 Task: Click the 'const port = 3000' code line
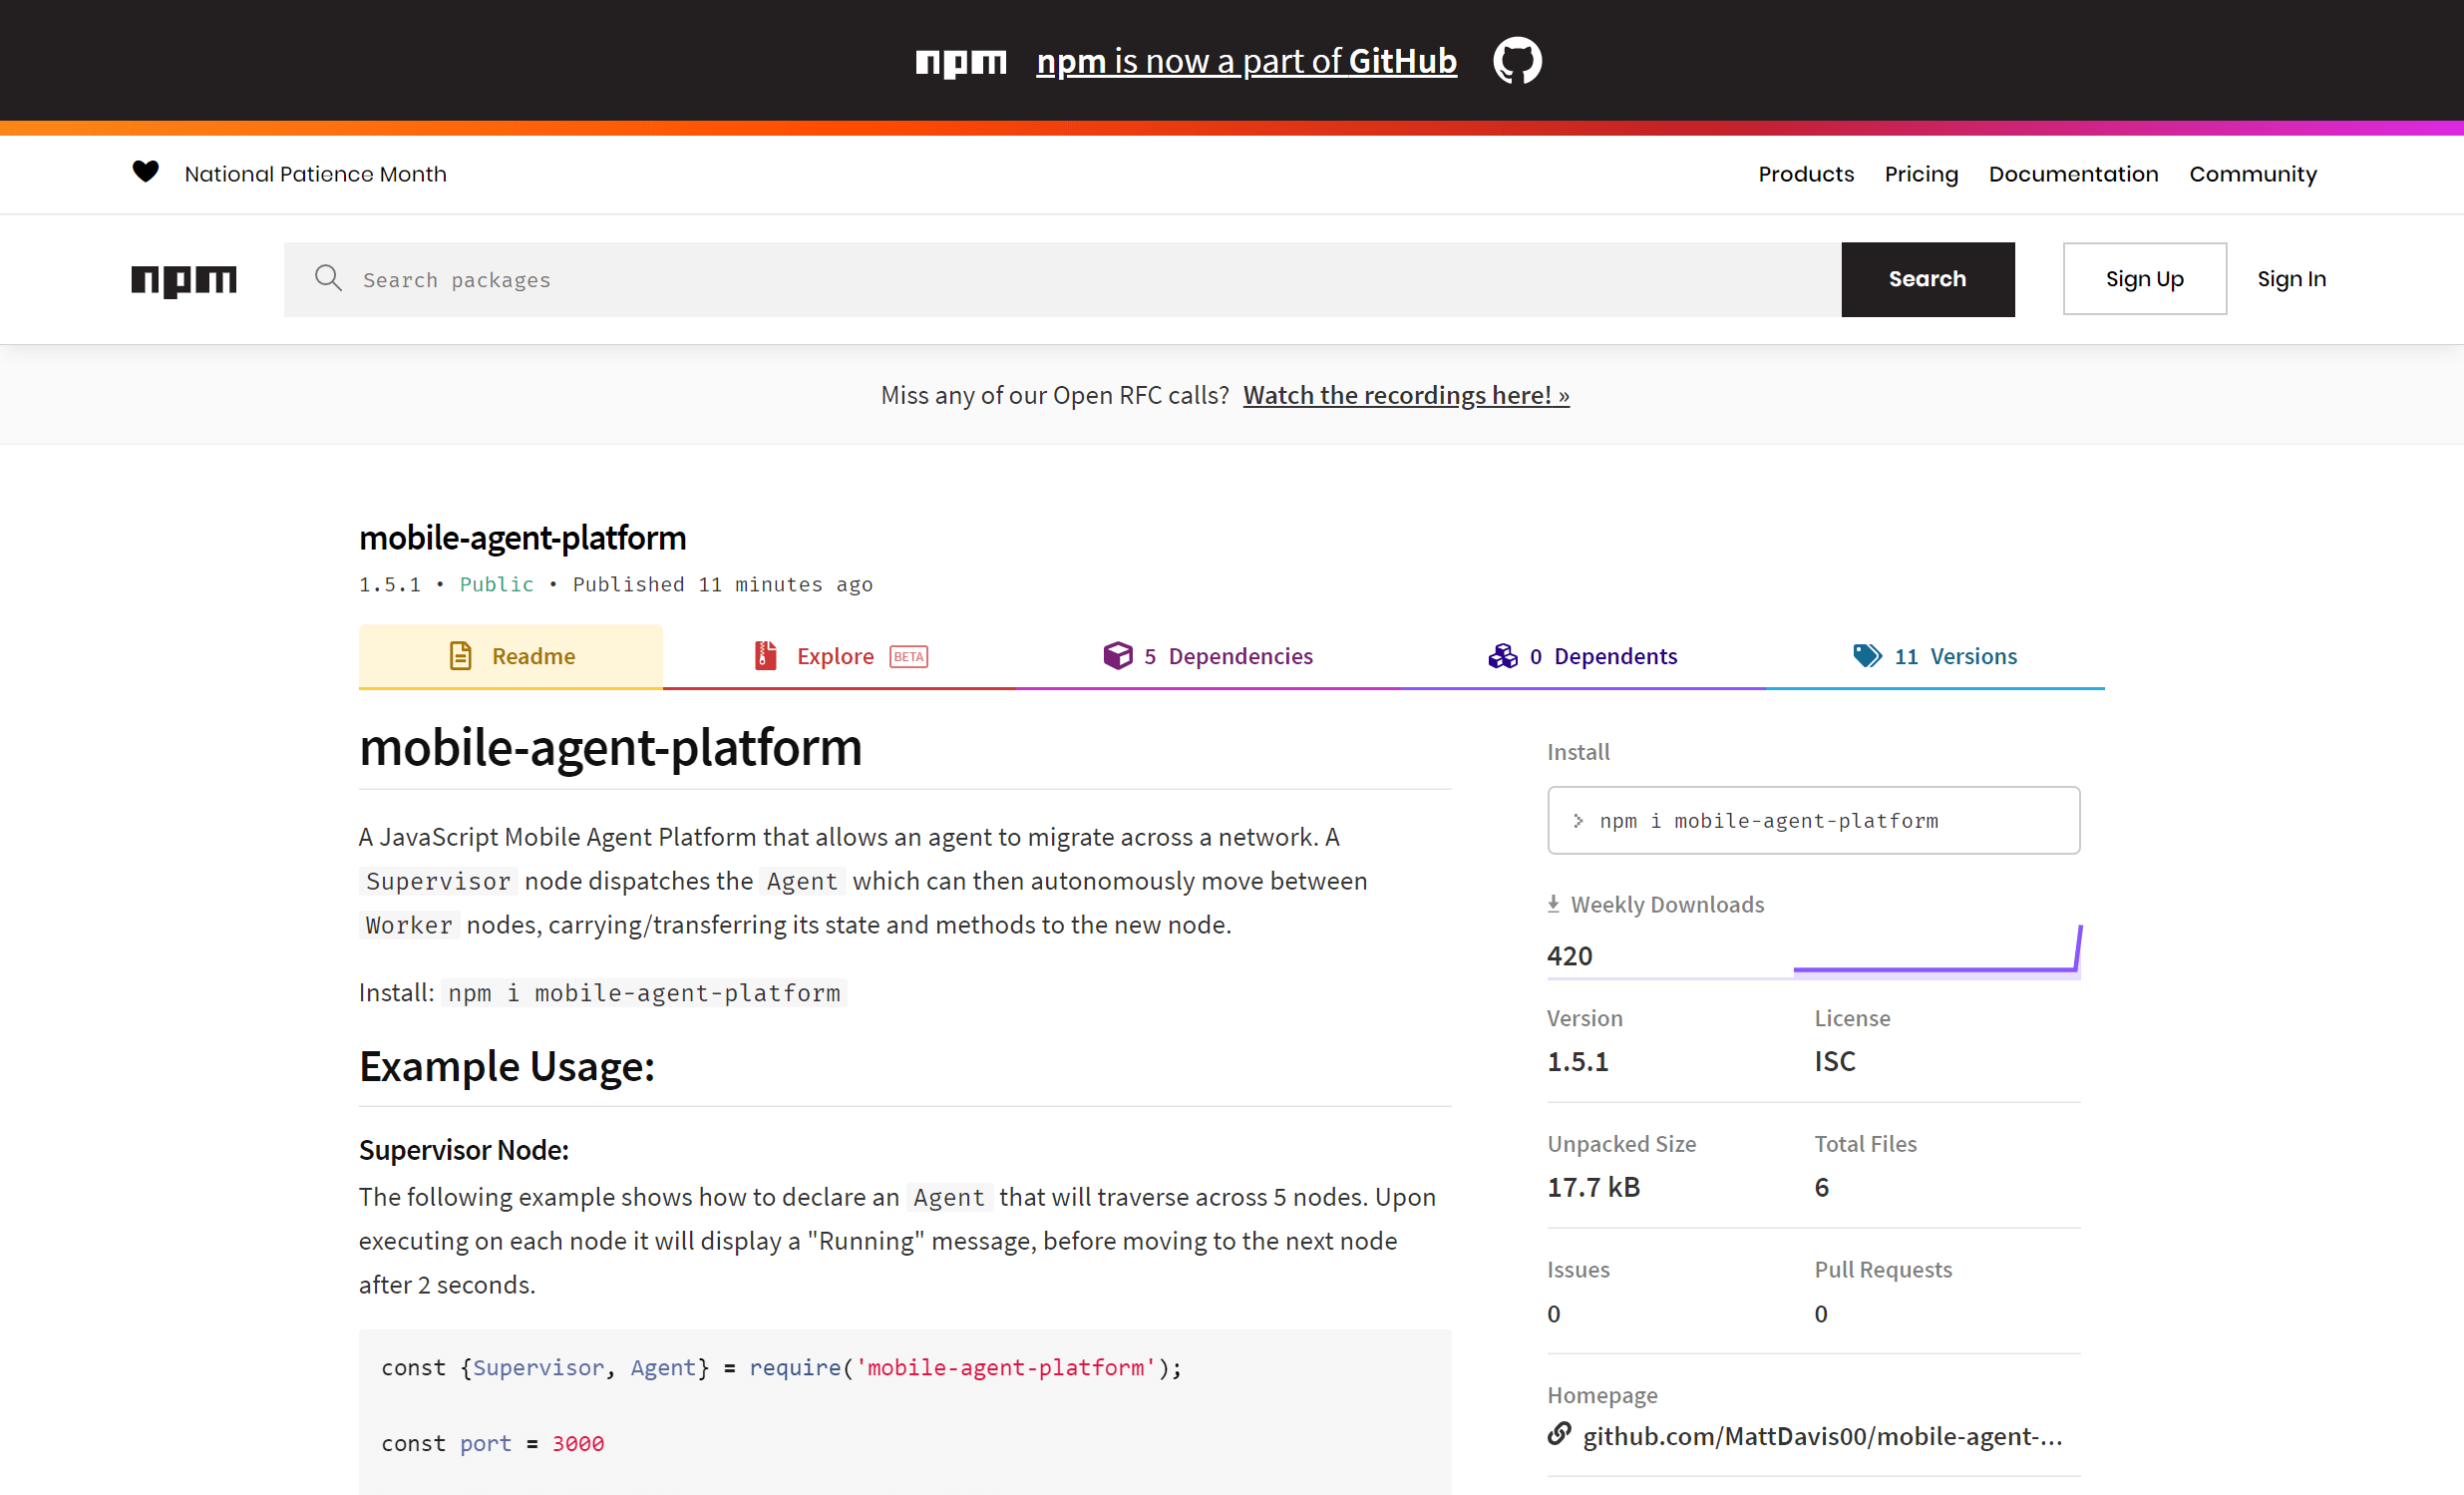tap(492, 1443)
